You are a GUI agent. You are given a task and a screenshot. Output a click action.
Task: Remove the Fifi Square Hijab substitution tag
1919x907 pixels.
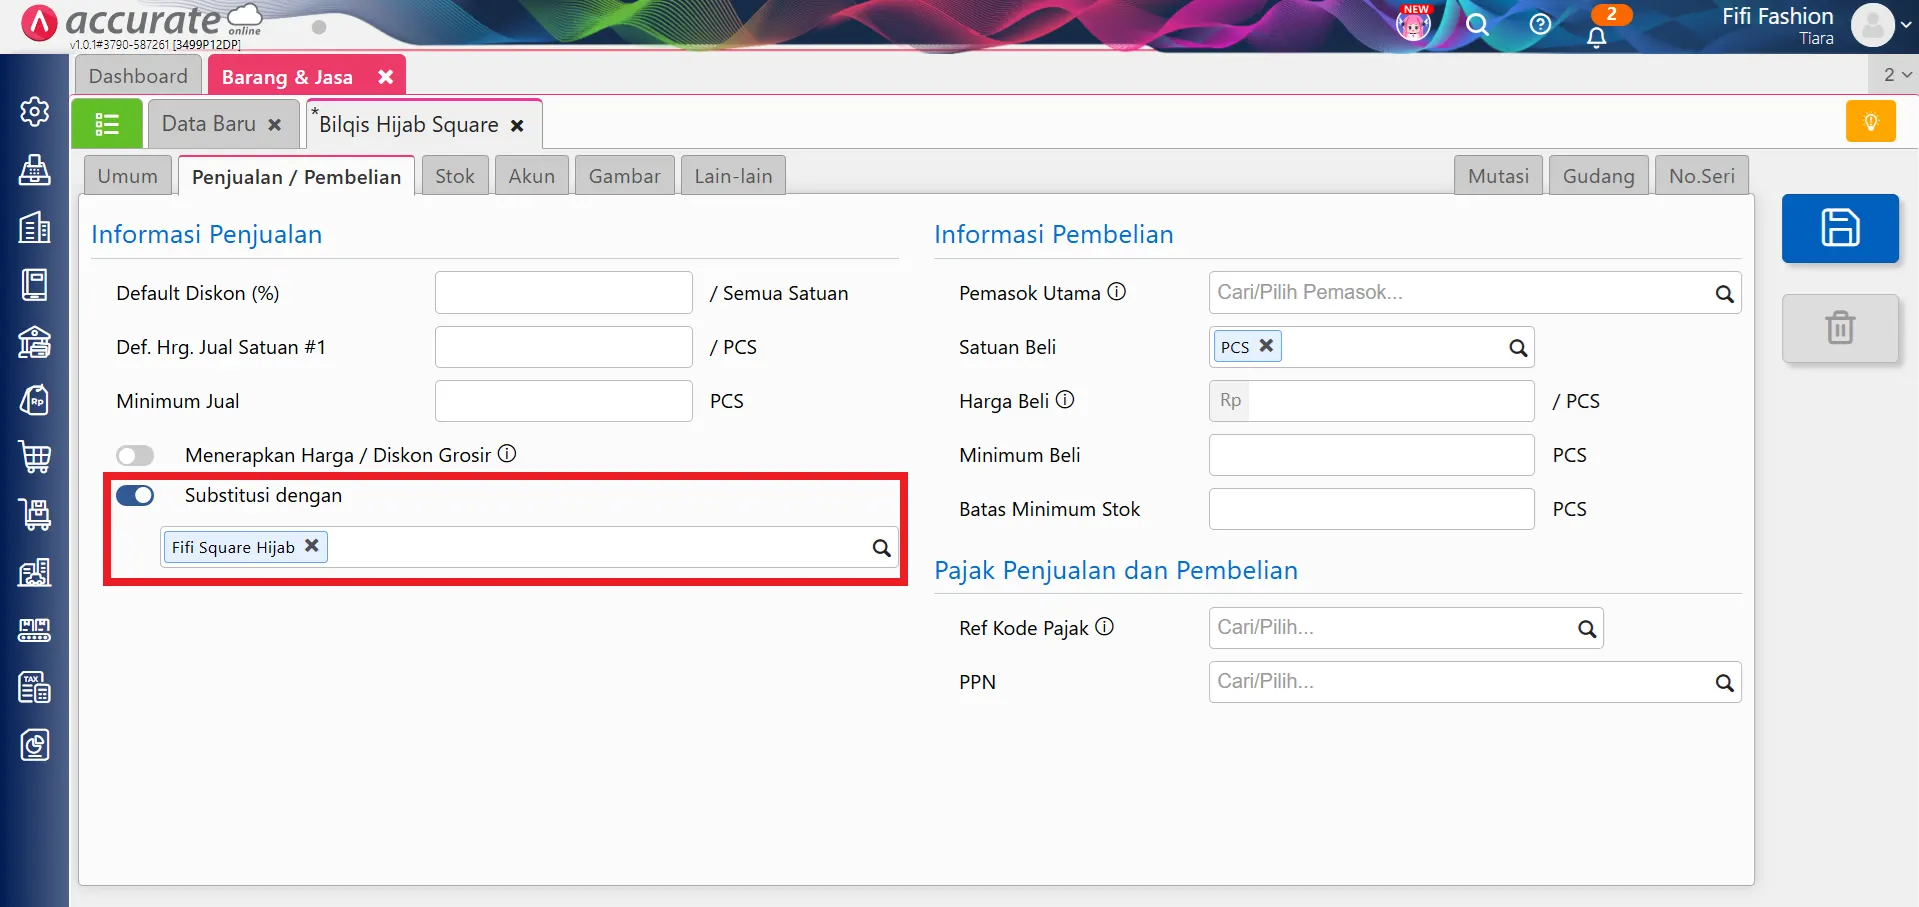(312, 546)
